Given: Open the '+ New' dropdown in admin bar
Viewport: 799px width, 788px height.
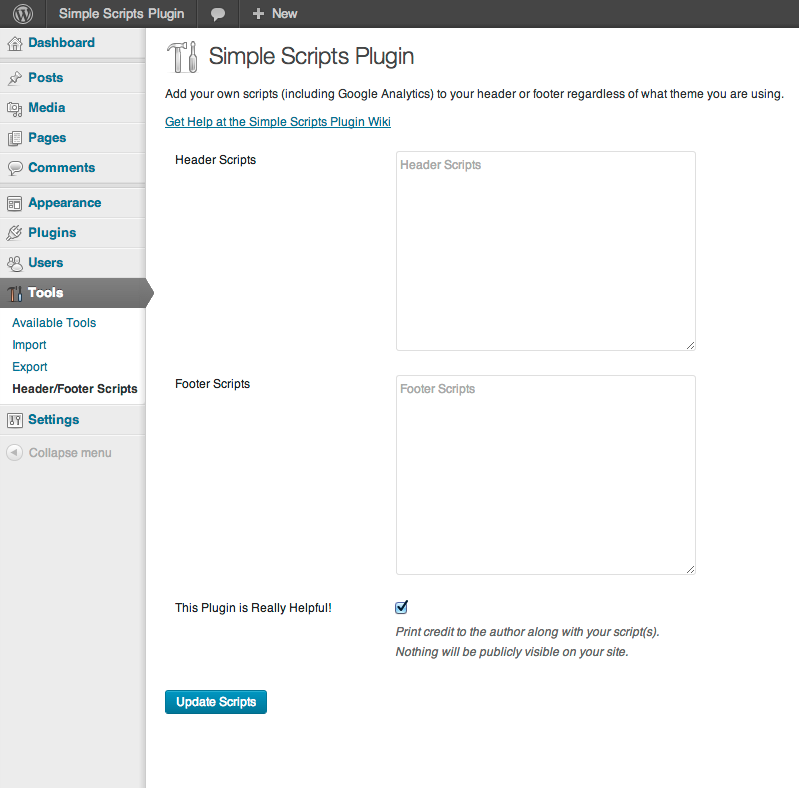Looking at the screenshot, I should [x=275, y=14].
